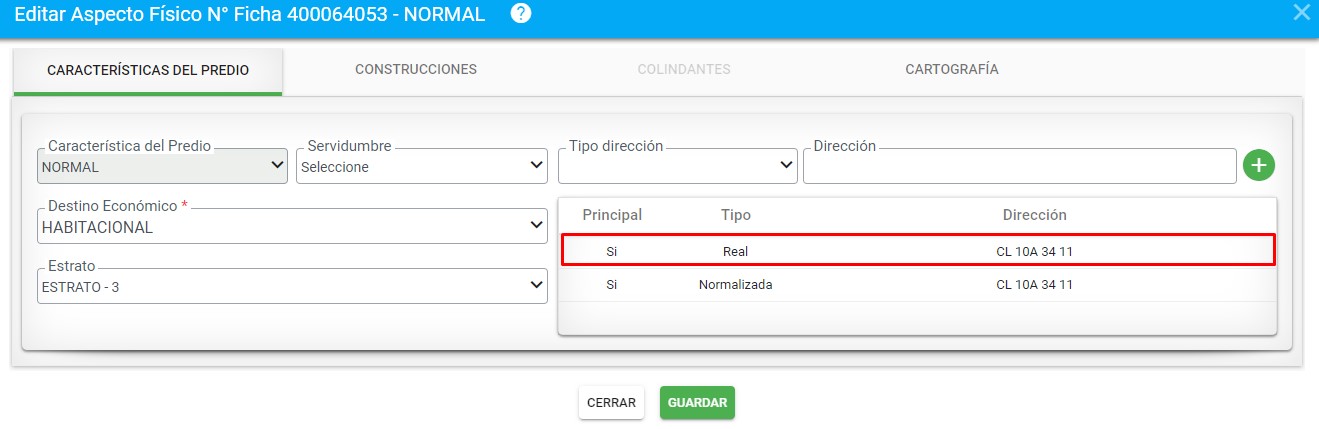Image resolution: width=1319 pixels, height=429 pixels.
Task: Open the Colindantes tab
Action: point(684,70)
